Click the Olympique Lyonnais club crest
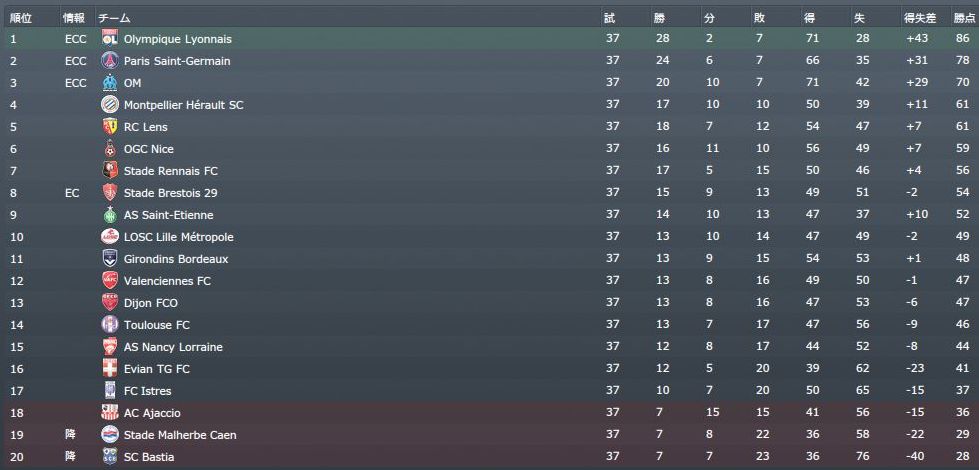 tap(110, 39)
